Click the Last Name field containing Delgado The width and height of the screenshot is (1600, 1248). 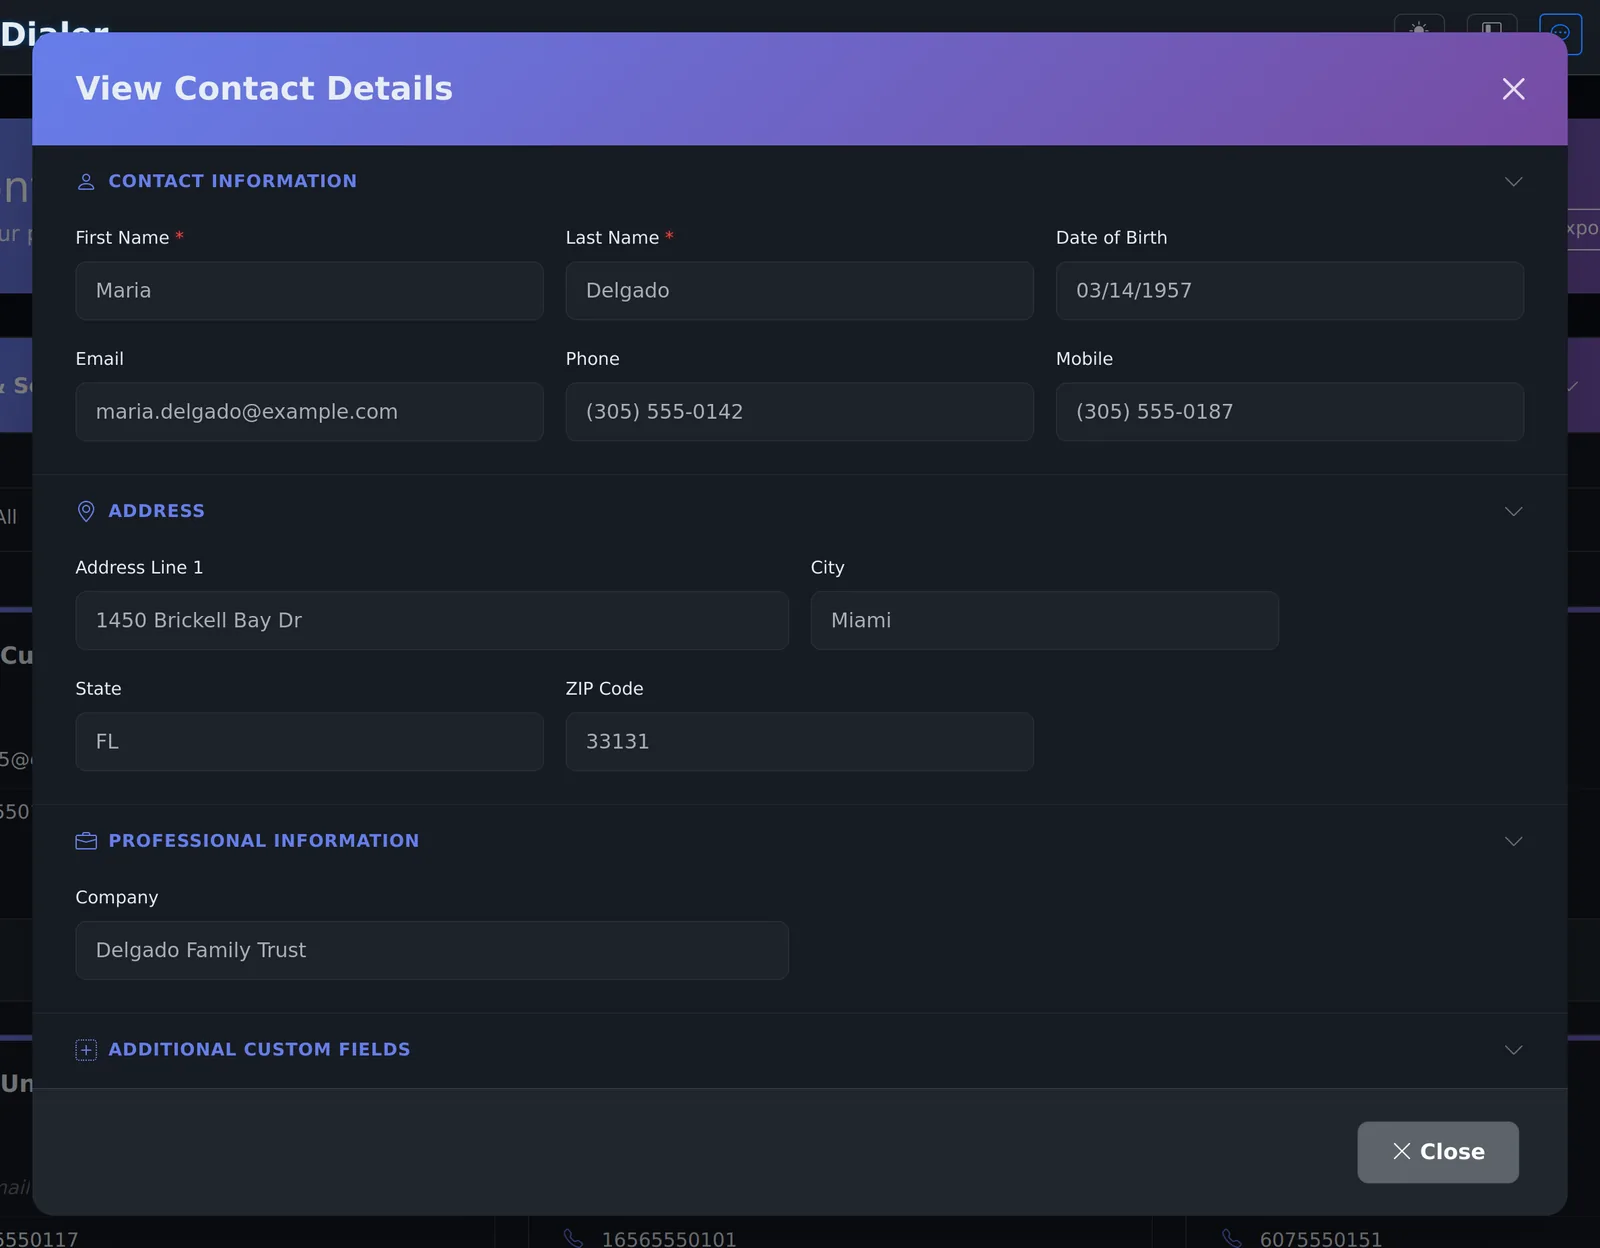click(x=799, y=291)
